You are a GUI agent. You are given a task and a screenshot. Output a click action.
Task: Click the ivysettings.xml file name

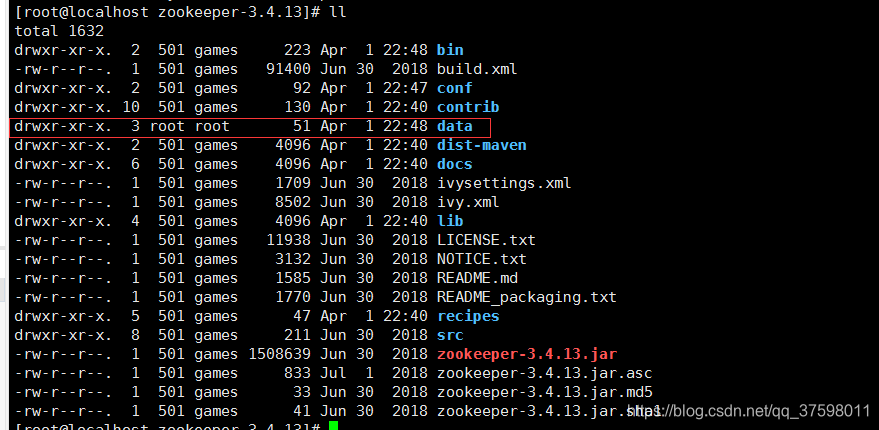pyautogui.click(x=504, y=183)
